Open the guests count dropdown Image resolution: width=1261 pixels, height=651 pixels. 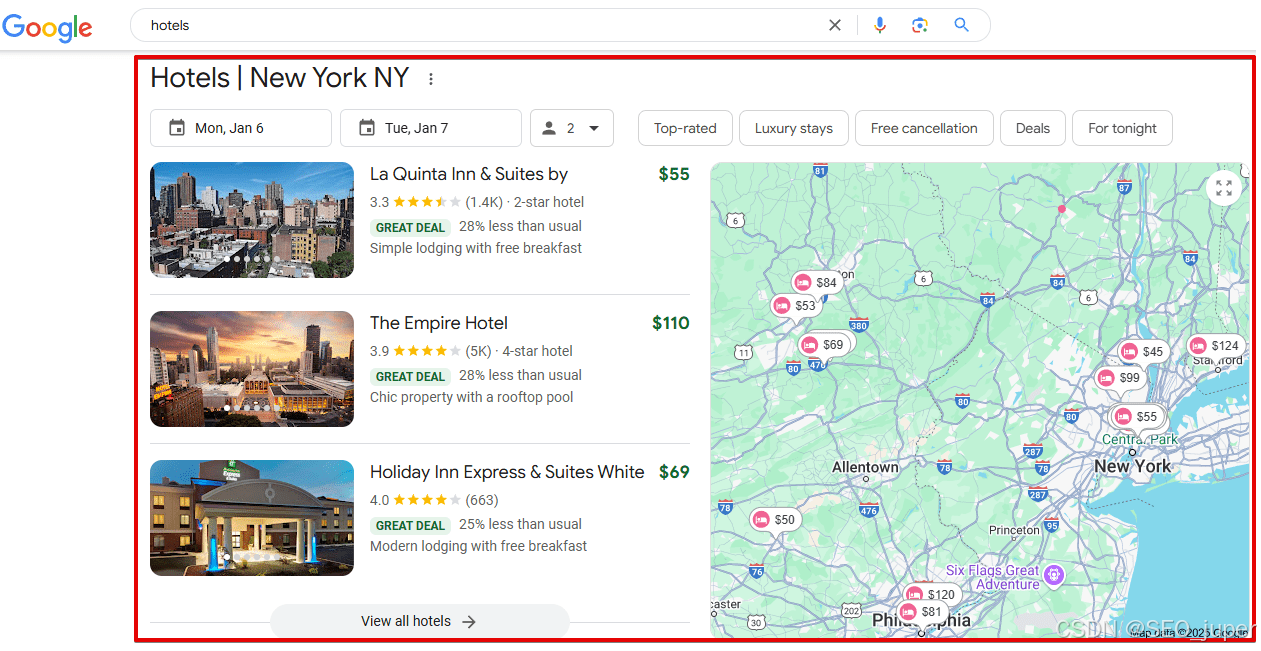pyautogui.click(x=571, y=128)
